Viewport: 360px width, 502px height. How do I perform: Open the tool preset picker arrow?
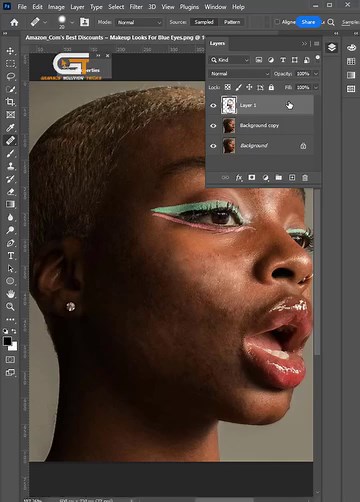click(x=45, y=22)
